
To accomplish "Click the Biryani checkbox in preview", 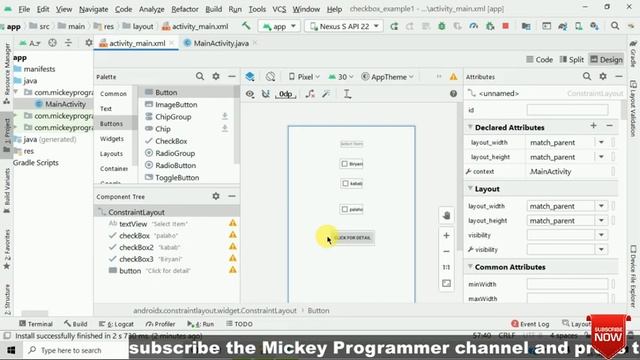I will click(x=351, y=164).
